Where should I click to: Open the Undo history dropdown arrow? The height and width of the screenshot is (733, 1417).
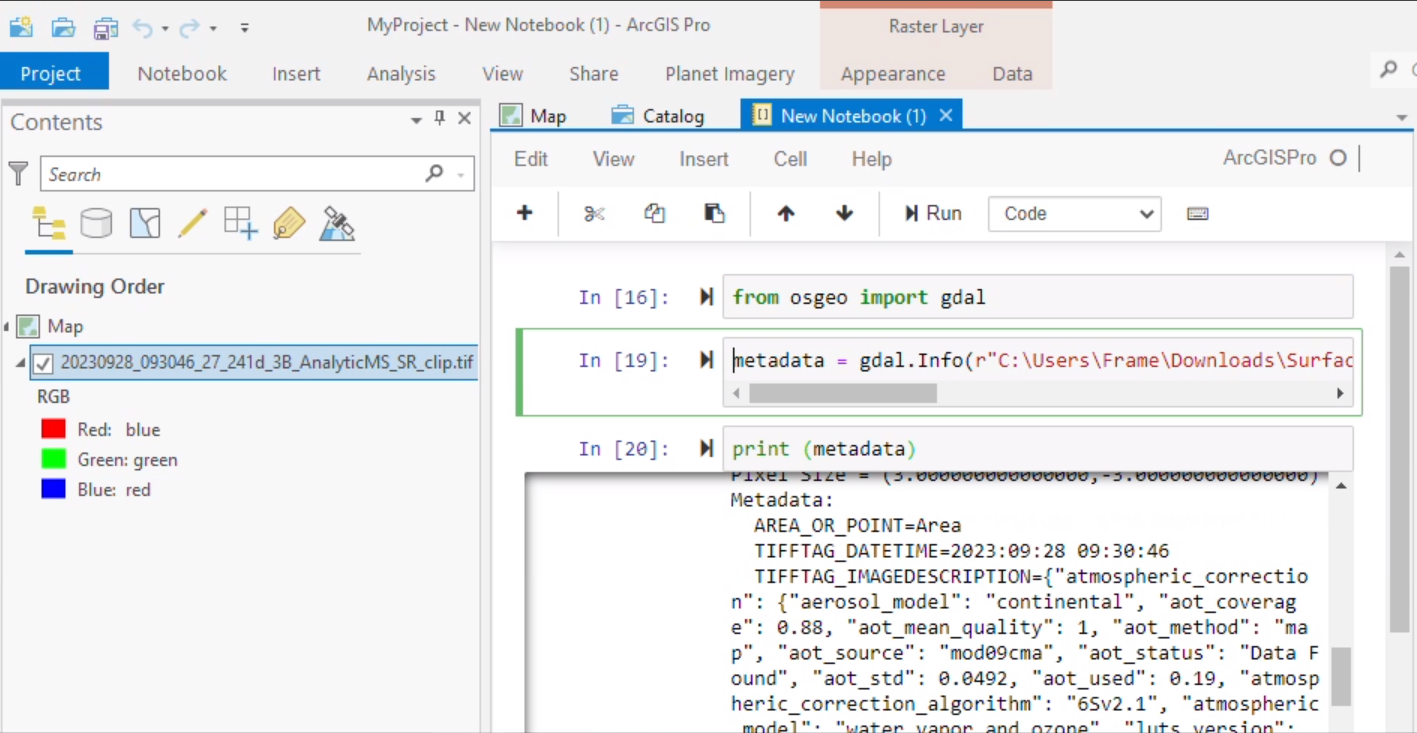[166, 29]
